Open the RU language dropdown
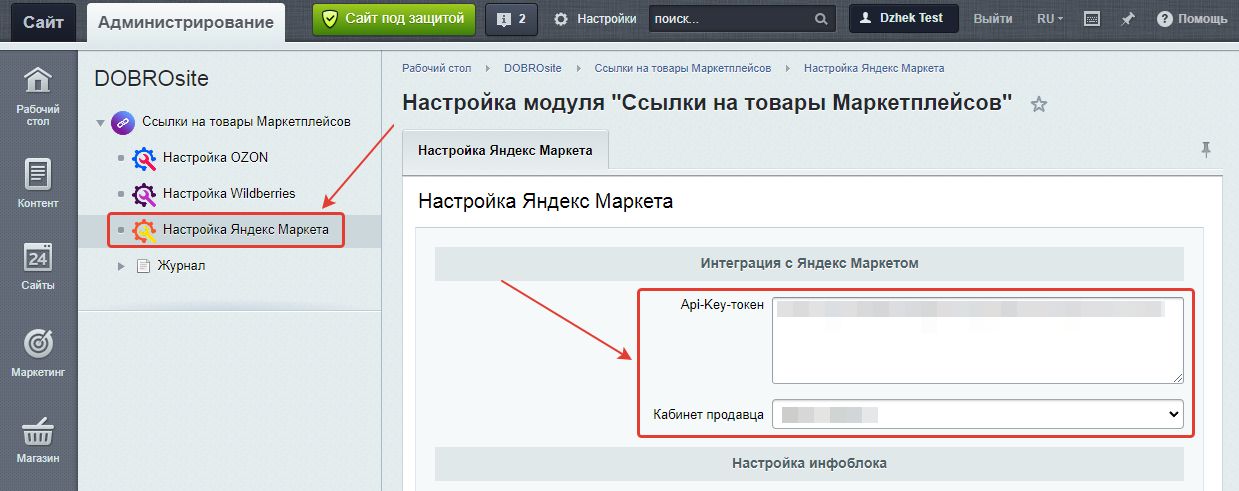1239x491 pixels. [x=1050, y=19]
